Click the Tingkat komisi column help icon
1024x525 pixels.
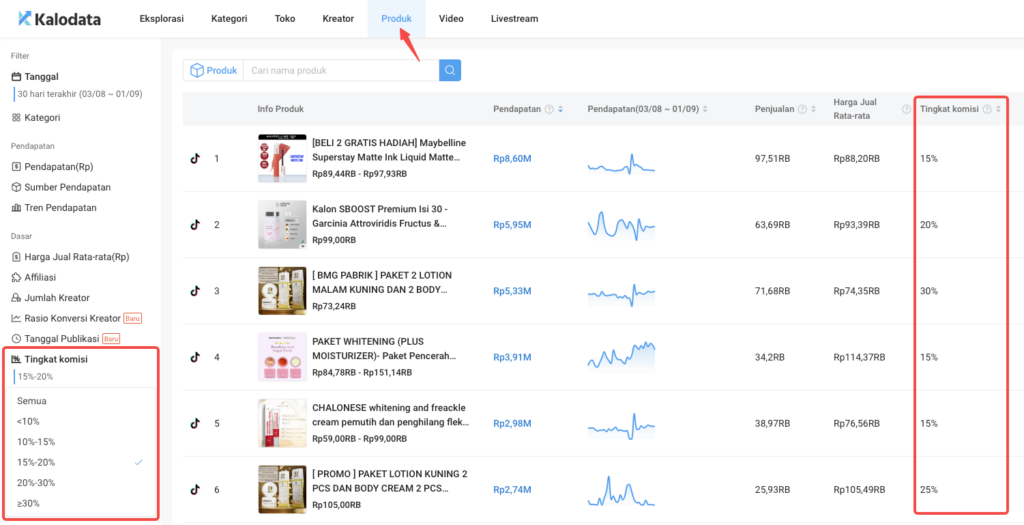[x=987, y=109]
